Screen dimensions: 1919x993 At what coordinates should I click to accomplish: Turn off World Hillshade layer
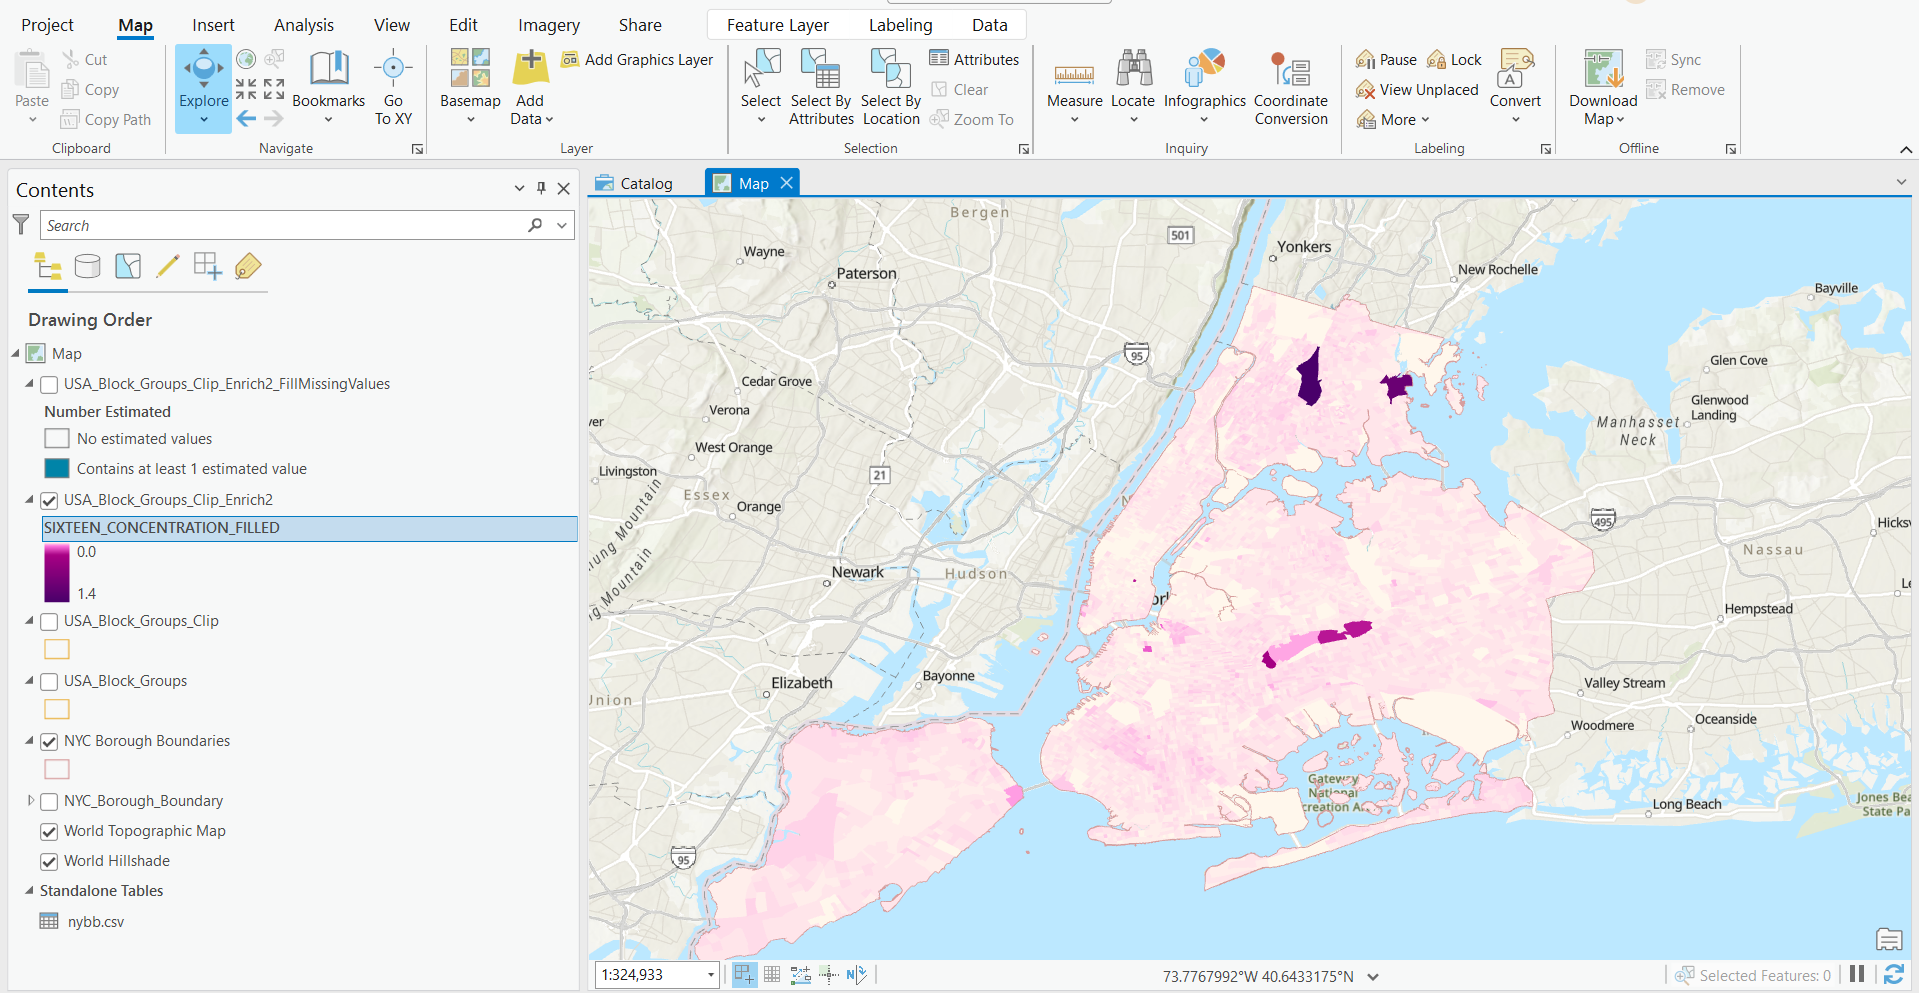point(49,861)
